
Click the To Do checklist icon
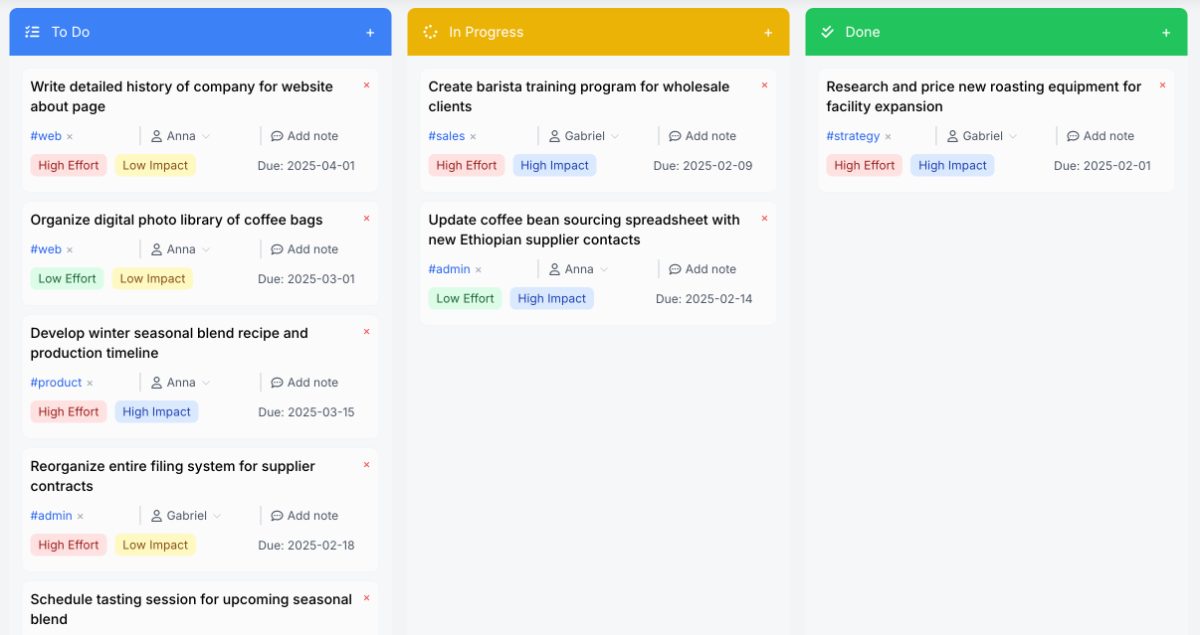32,32
